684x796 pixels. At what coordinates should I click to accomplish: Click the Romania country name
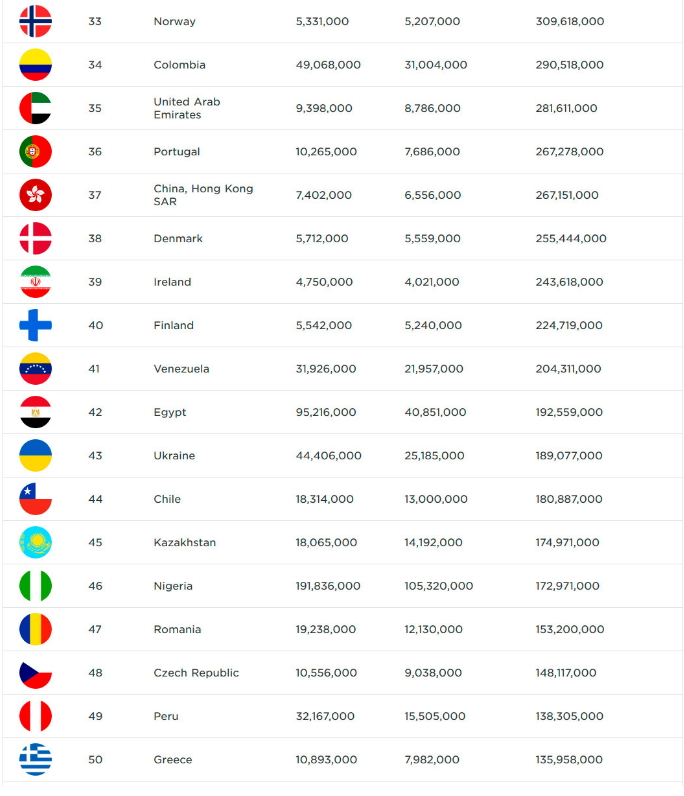[x=177, y=629]
